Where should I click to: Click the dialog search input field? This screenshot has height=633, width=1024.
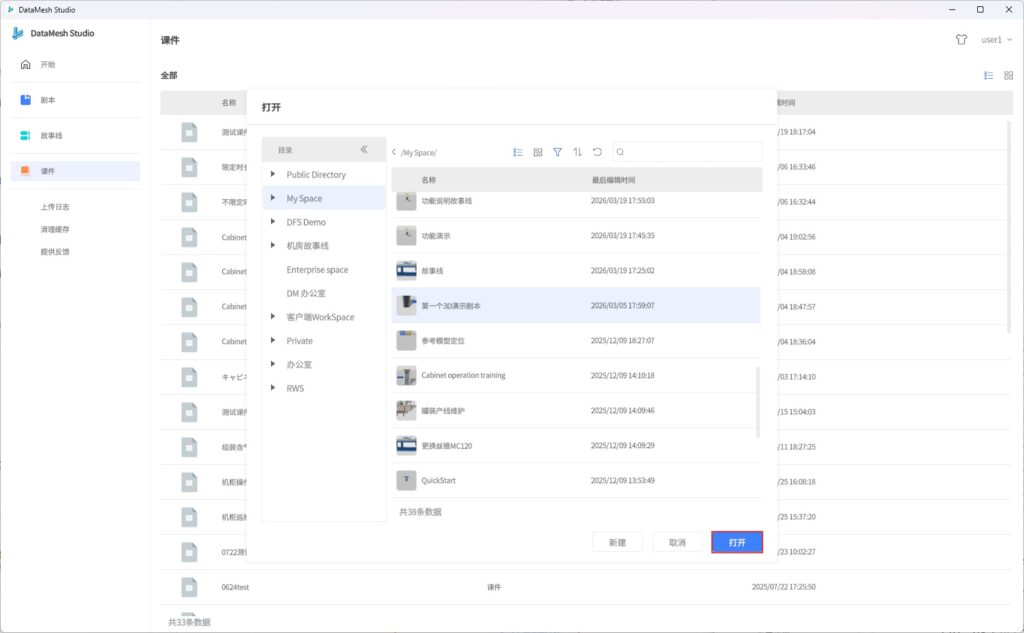(692, 152)
